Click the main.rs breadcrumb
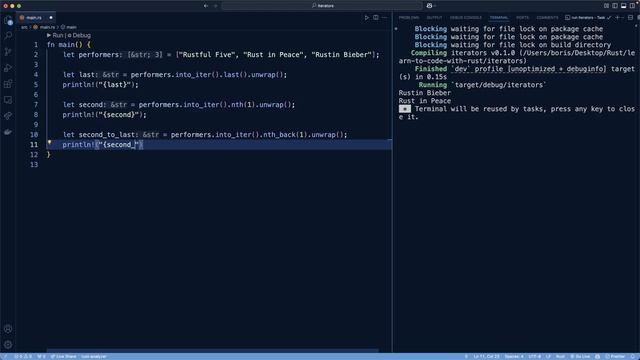The image size is (640, 360). coord(44,27)
